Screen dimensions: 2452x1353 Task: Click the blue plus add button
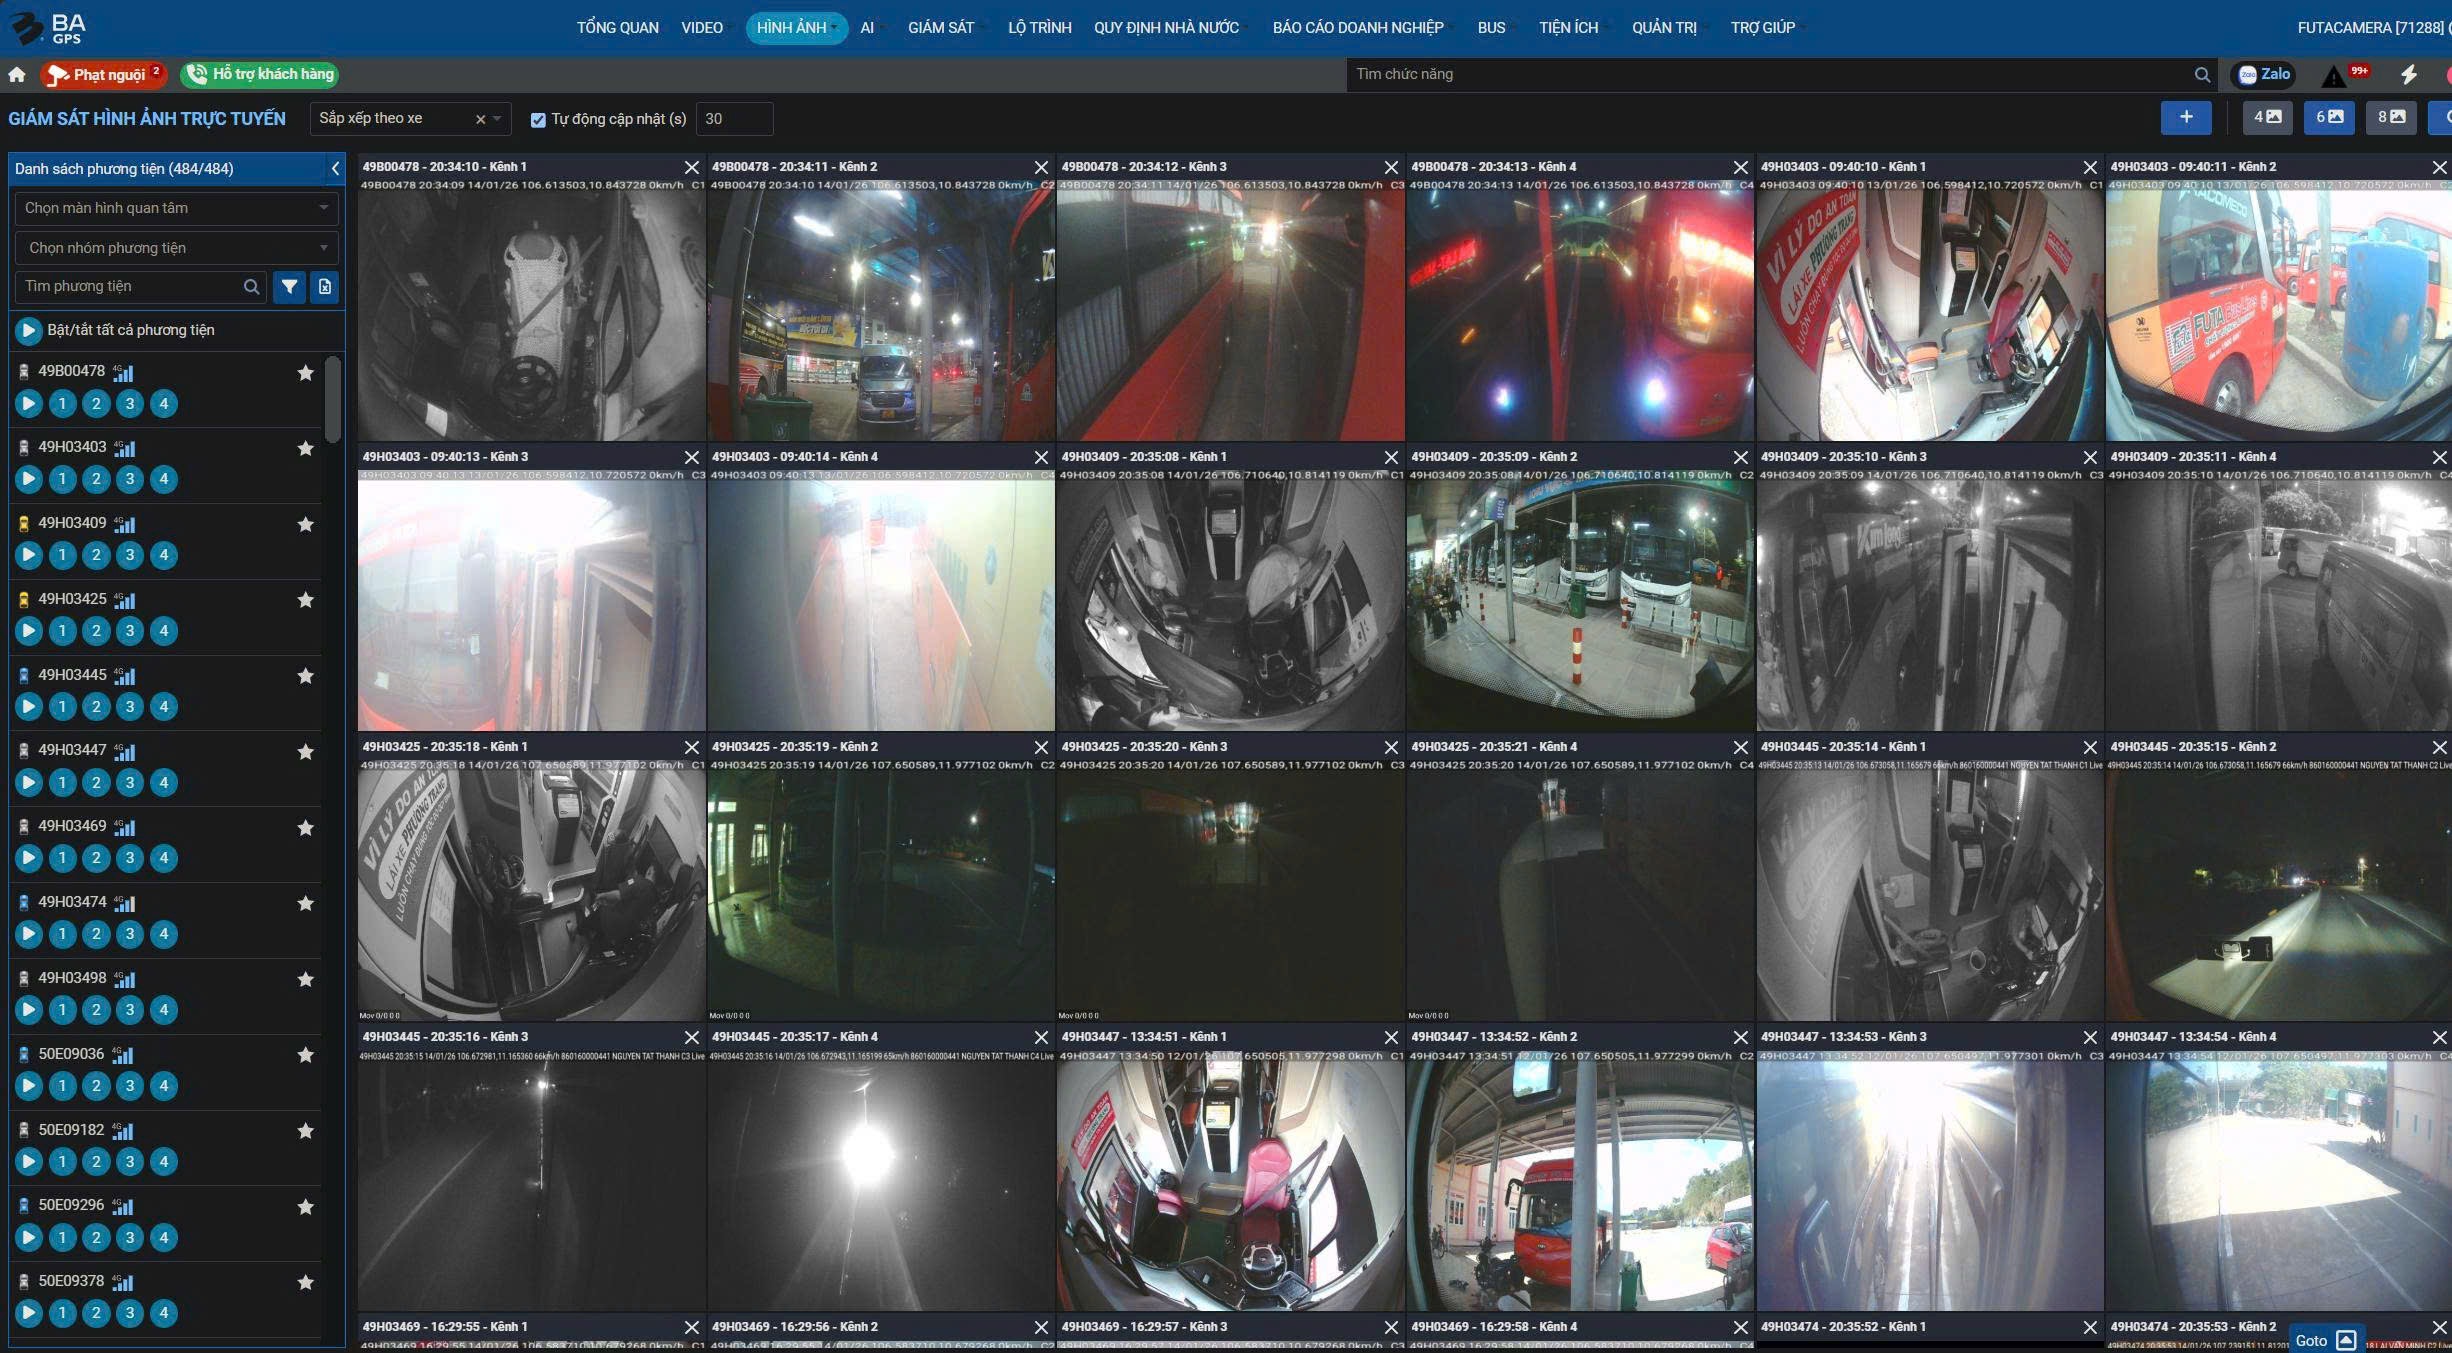pos(2186,117)
